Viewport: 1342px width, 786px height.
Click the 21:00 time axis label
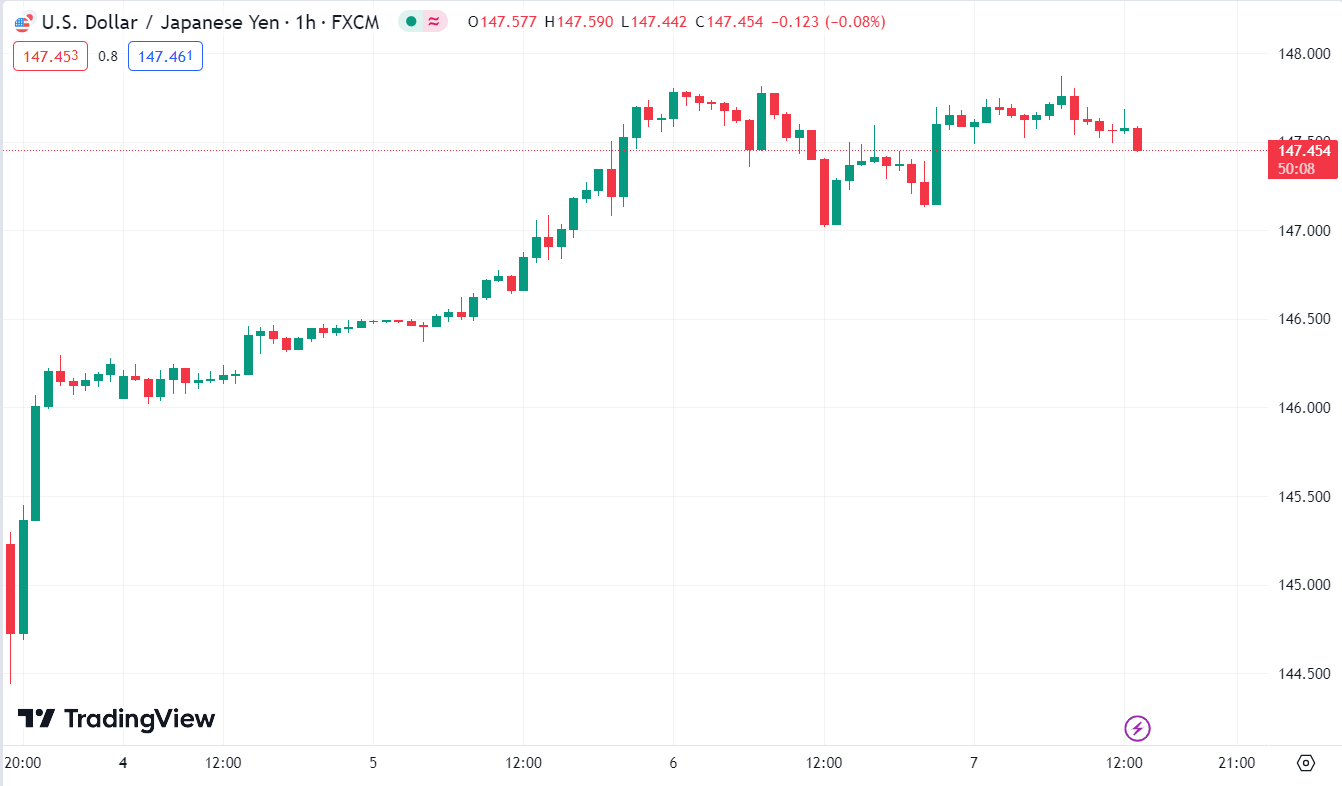[1236, 763]
